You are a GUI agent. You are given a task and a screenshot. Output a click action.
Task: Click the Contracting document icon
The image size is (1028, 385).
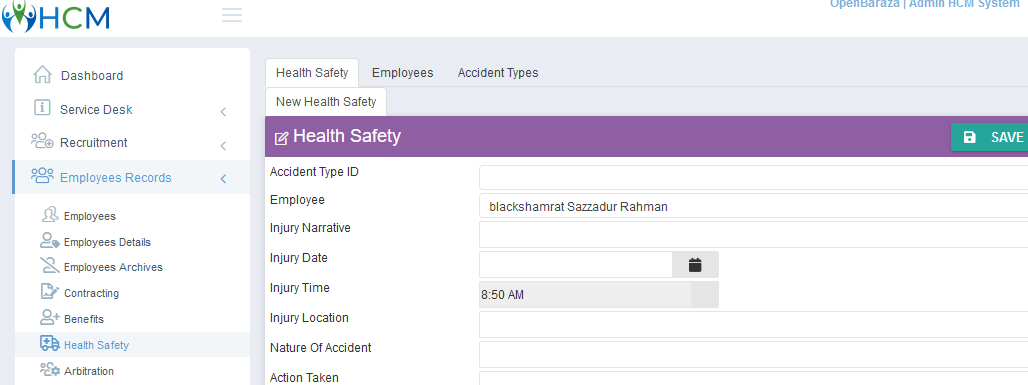49,292
